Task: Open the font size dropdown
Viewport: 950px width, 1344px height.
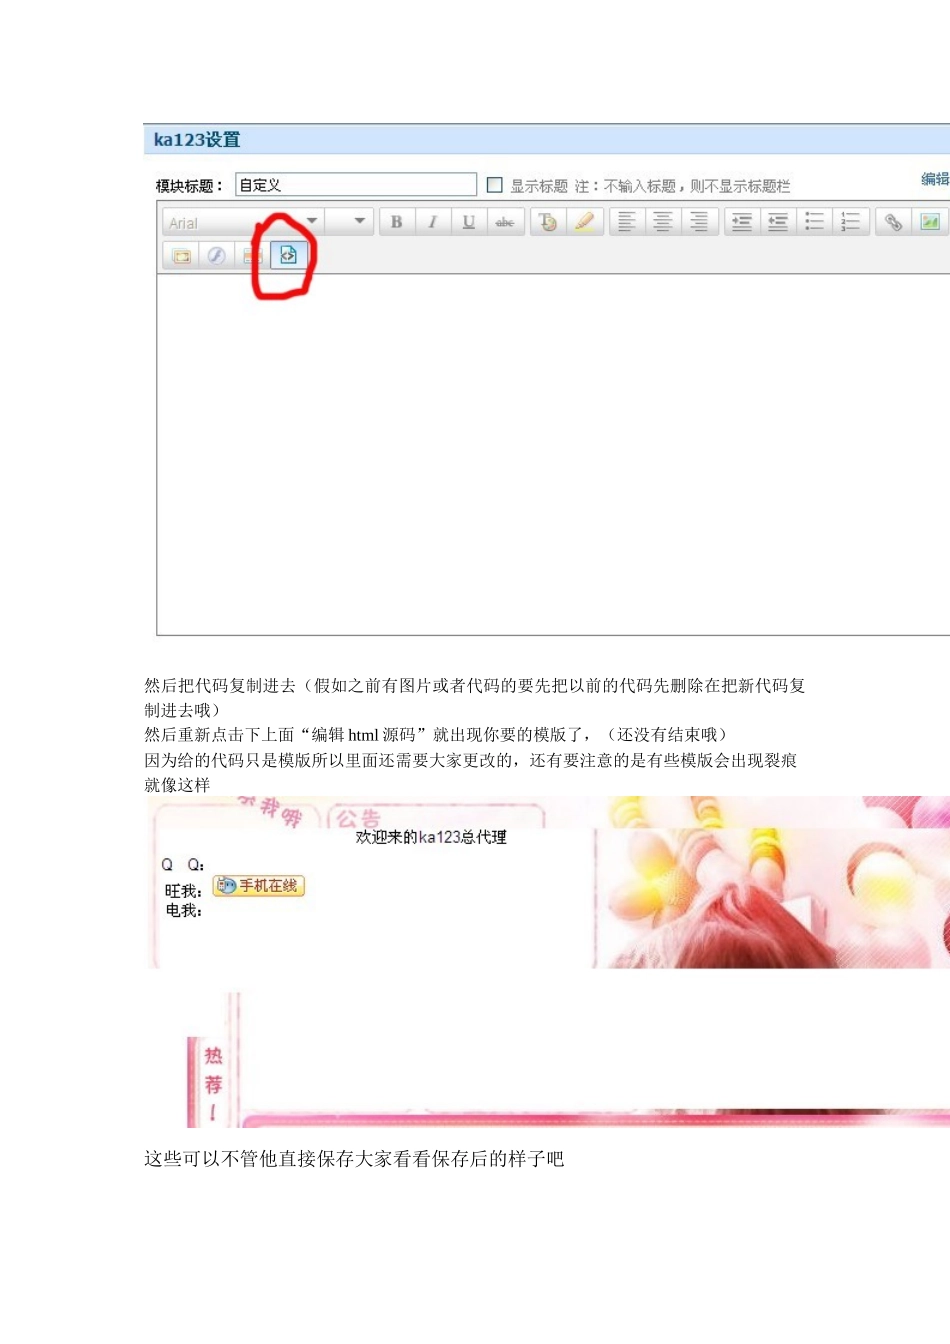Action: (349, 222)
